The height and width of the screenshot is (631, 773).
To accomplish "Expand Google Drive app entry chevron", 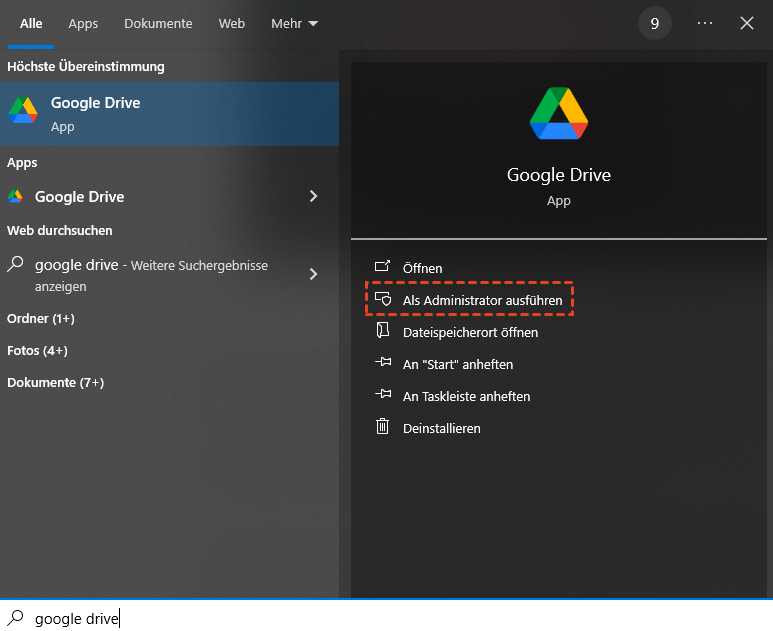I will click(313, 196).
